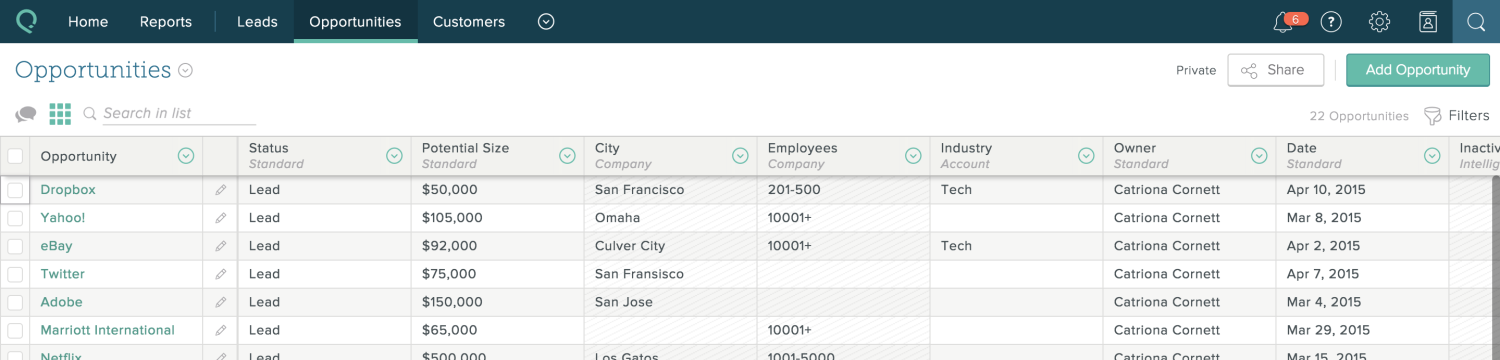Screen dimensions: 1500x360
Task: Open the help question mark icon
Action: [x=1331, y=22]
